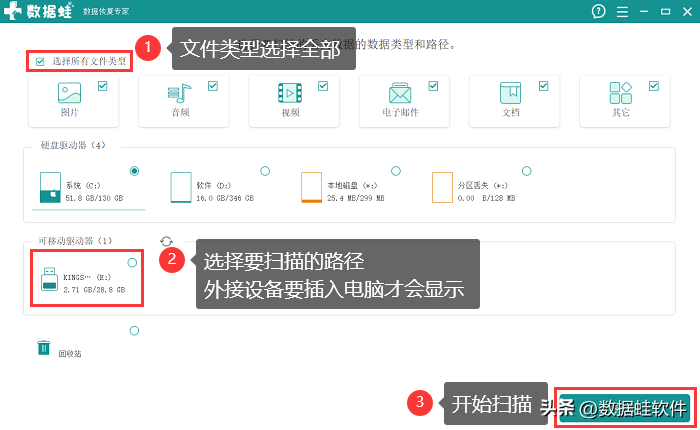Select the 软件 (D:) drive radio button
The image size is (700, 430).
pos(265,171)
